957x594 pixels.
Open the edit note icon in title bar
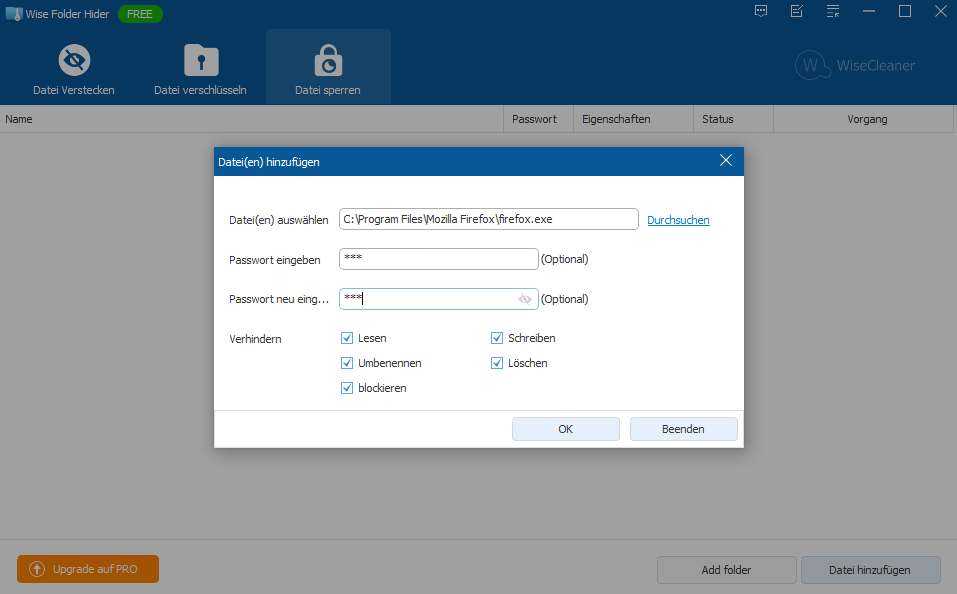point(797,11)
